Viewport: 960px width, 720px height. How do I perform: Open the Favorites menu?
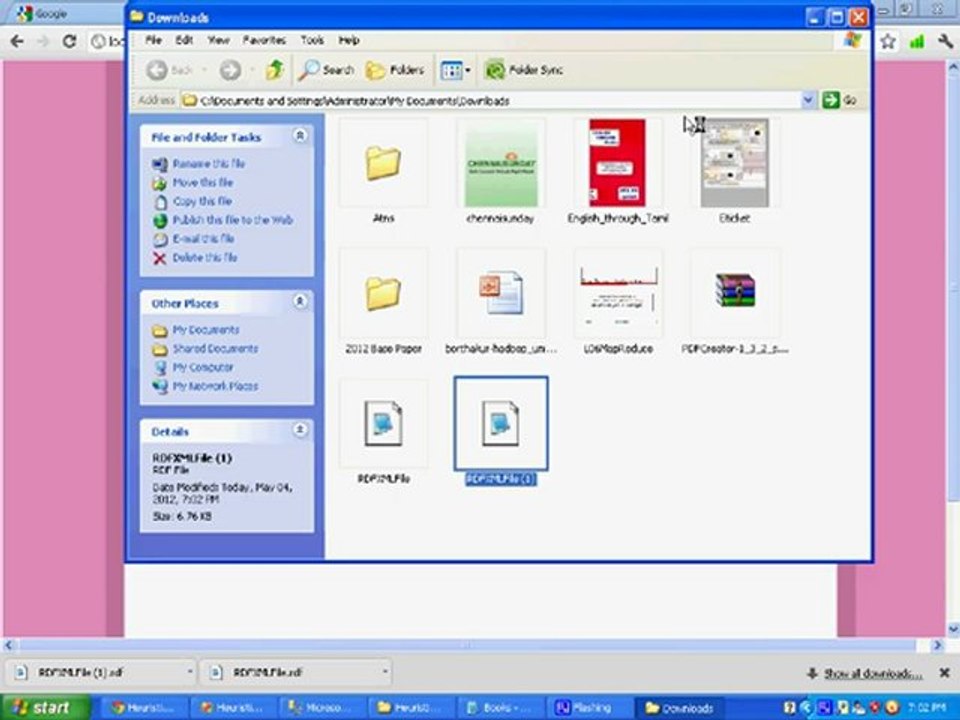264,40
